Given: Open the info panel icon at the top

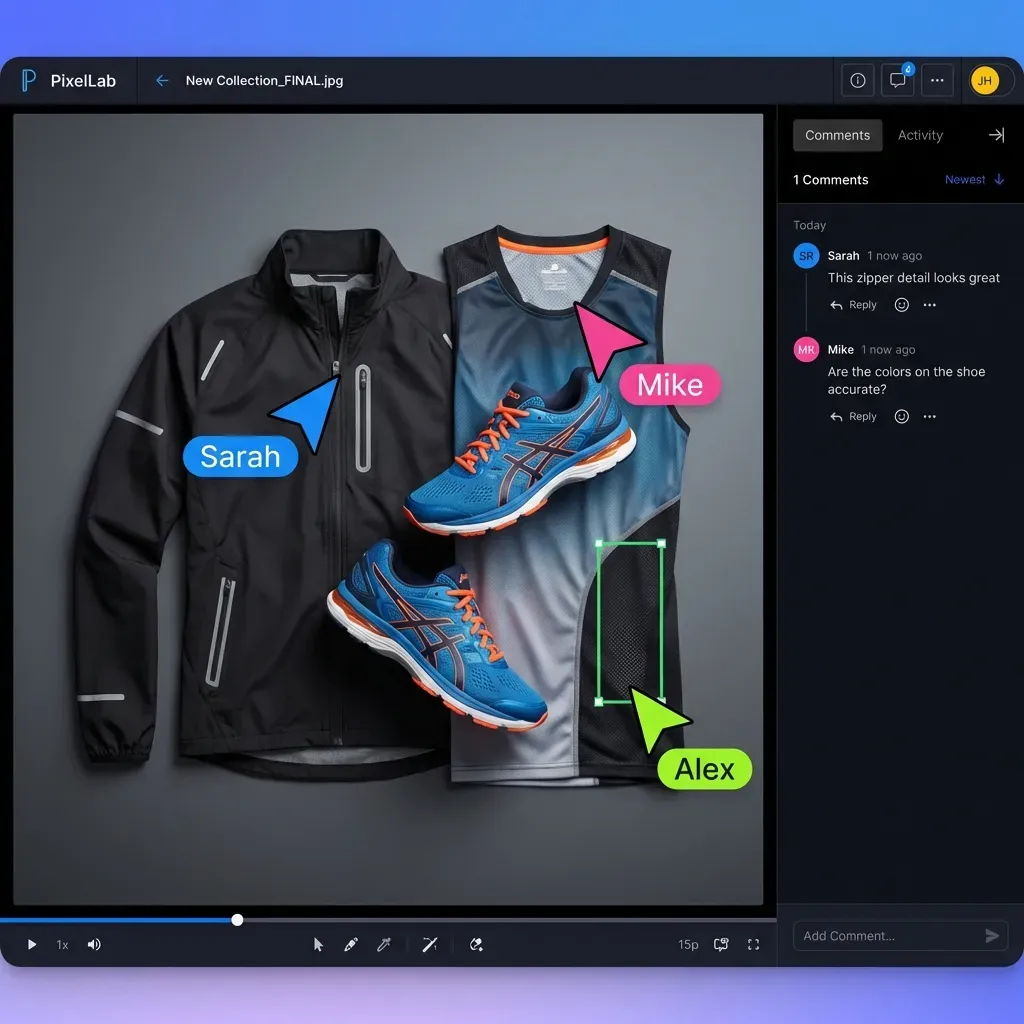Looking at the screenshot, I should [857, 80].
